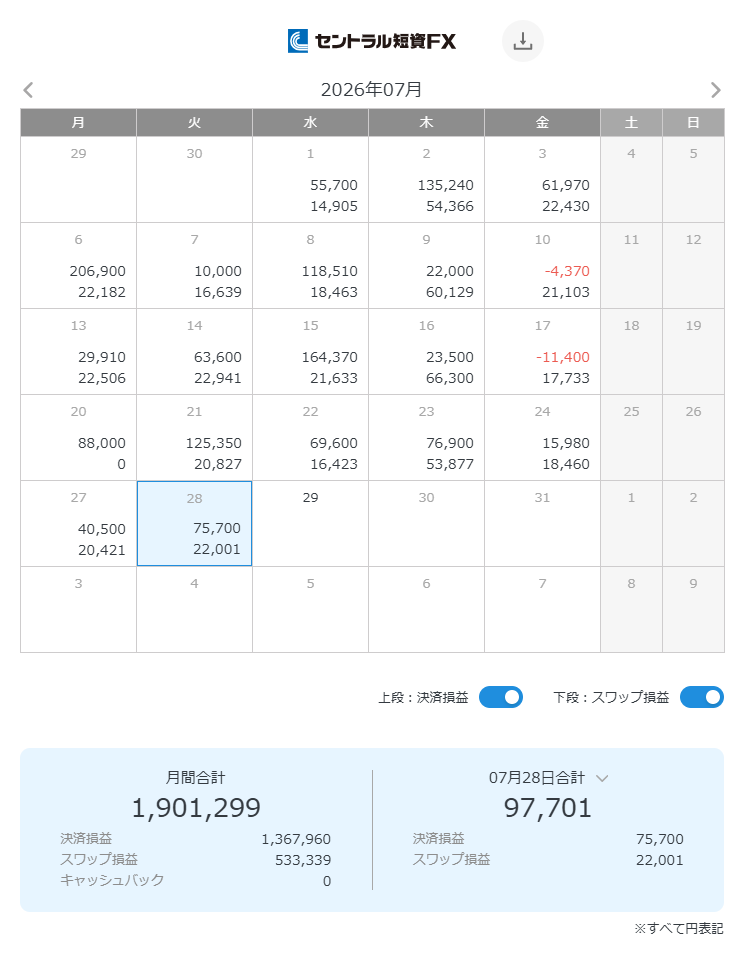Screen dimensions: 744x957
Task: Select July 10 showing -4,370 loss
Action: [542, 265]
